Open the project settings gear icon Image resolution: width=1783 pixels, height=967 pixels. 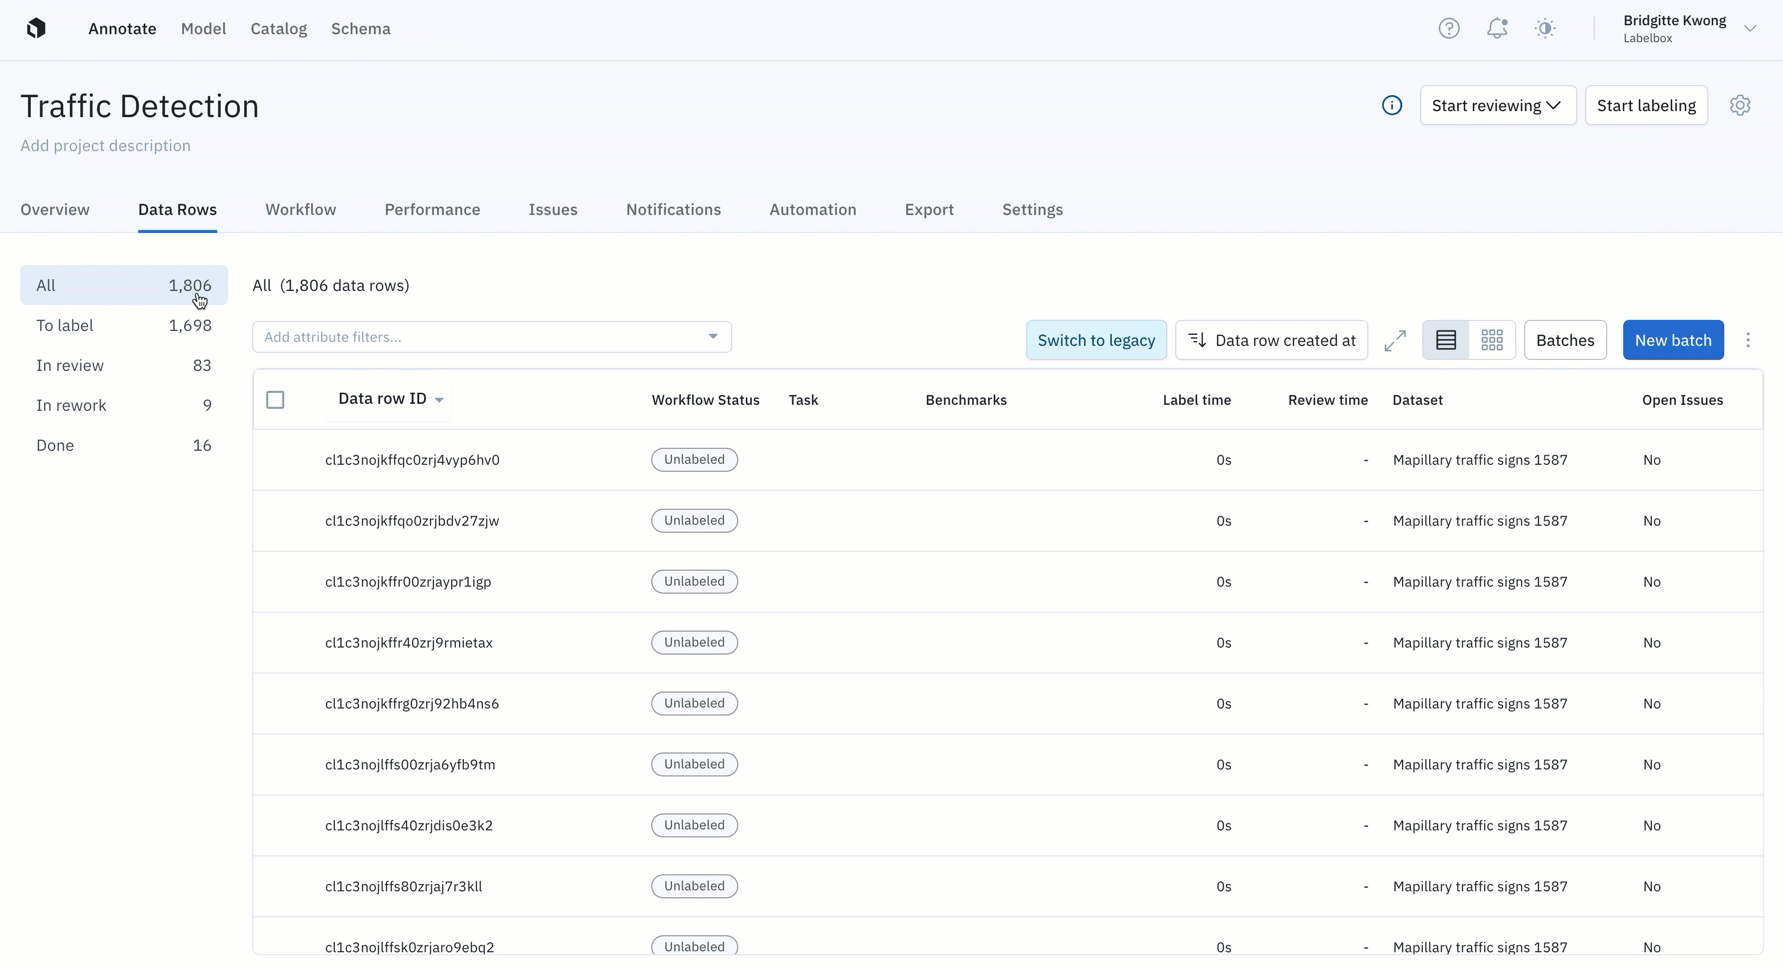[1740, 105]
